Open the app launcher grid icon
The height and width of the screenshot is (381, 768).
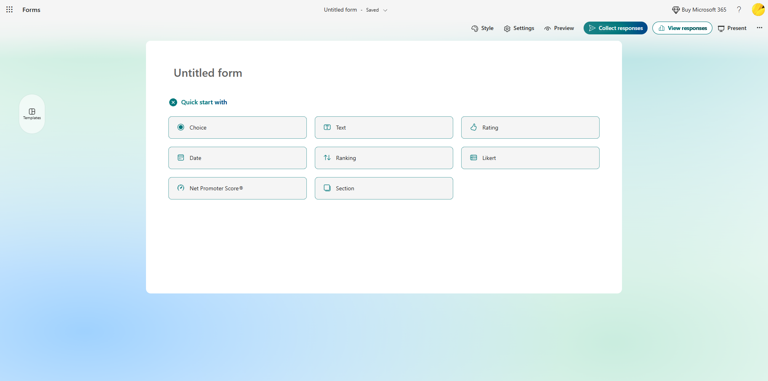9,10
